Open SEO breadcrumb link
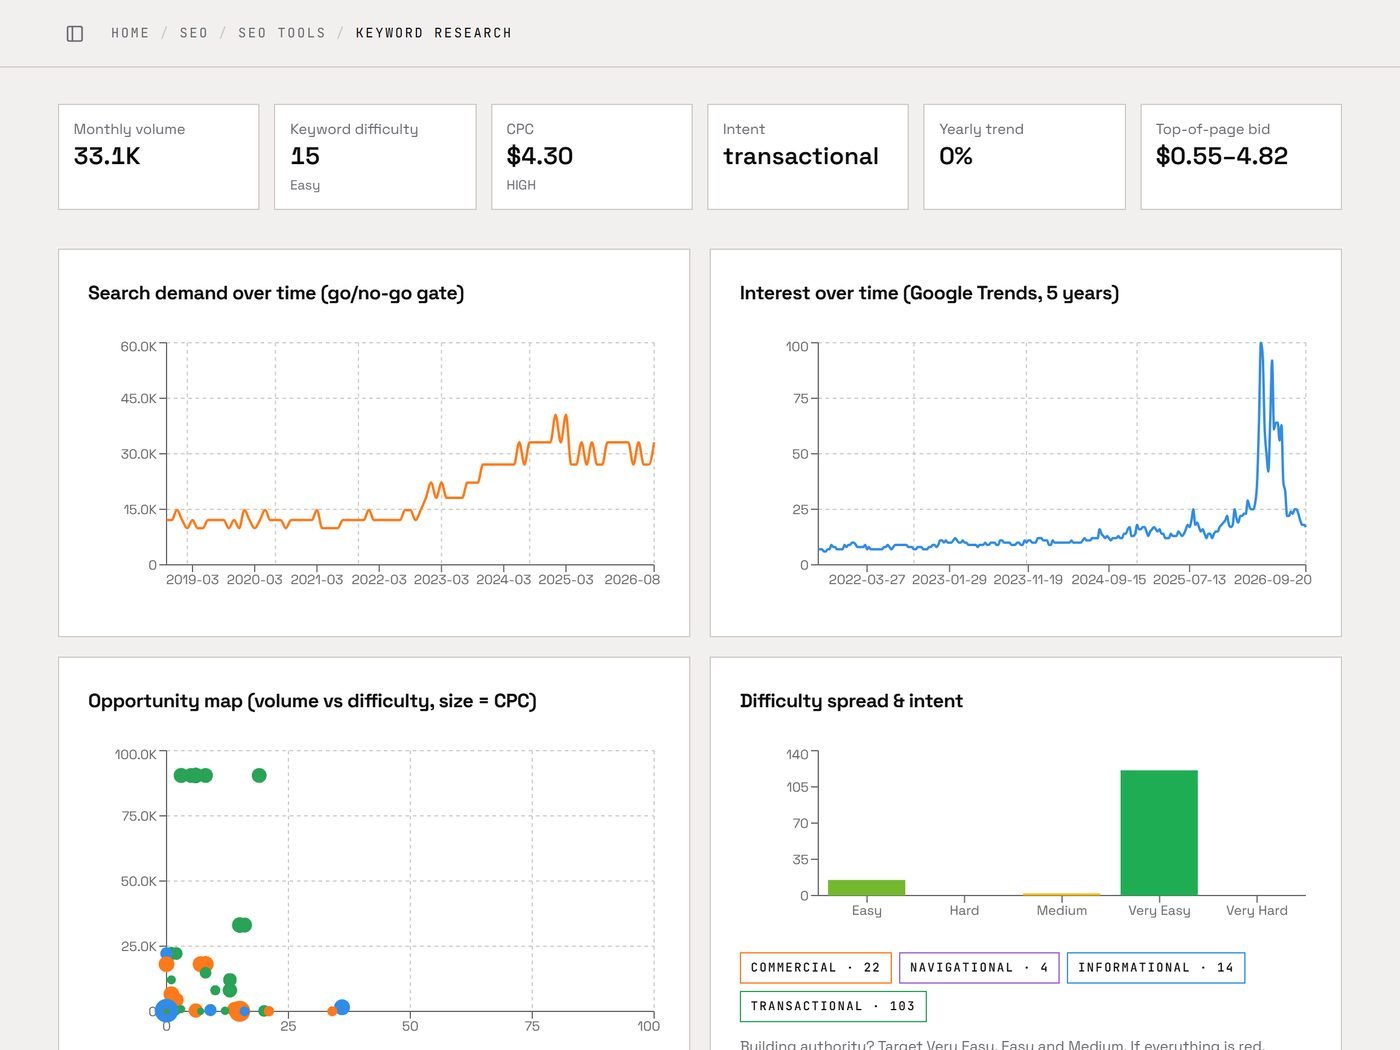Viewport: 1400px width, 1050px height. click(x=194, y=33)
